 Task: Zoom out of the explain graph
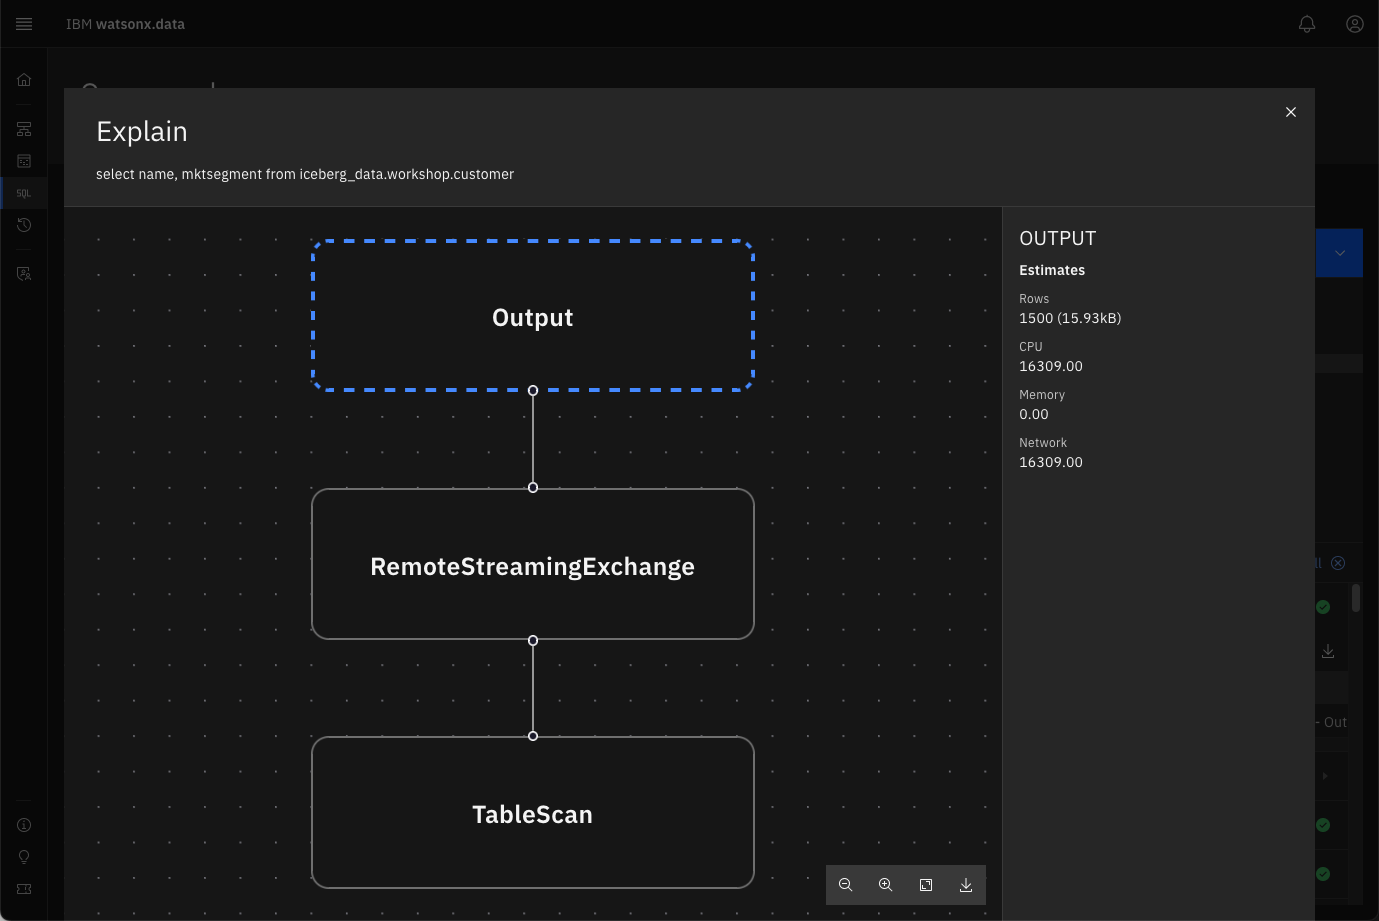[x=846, y=885]
